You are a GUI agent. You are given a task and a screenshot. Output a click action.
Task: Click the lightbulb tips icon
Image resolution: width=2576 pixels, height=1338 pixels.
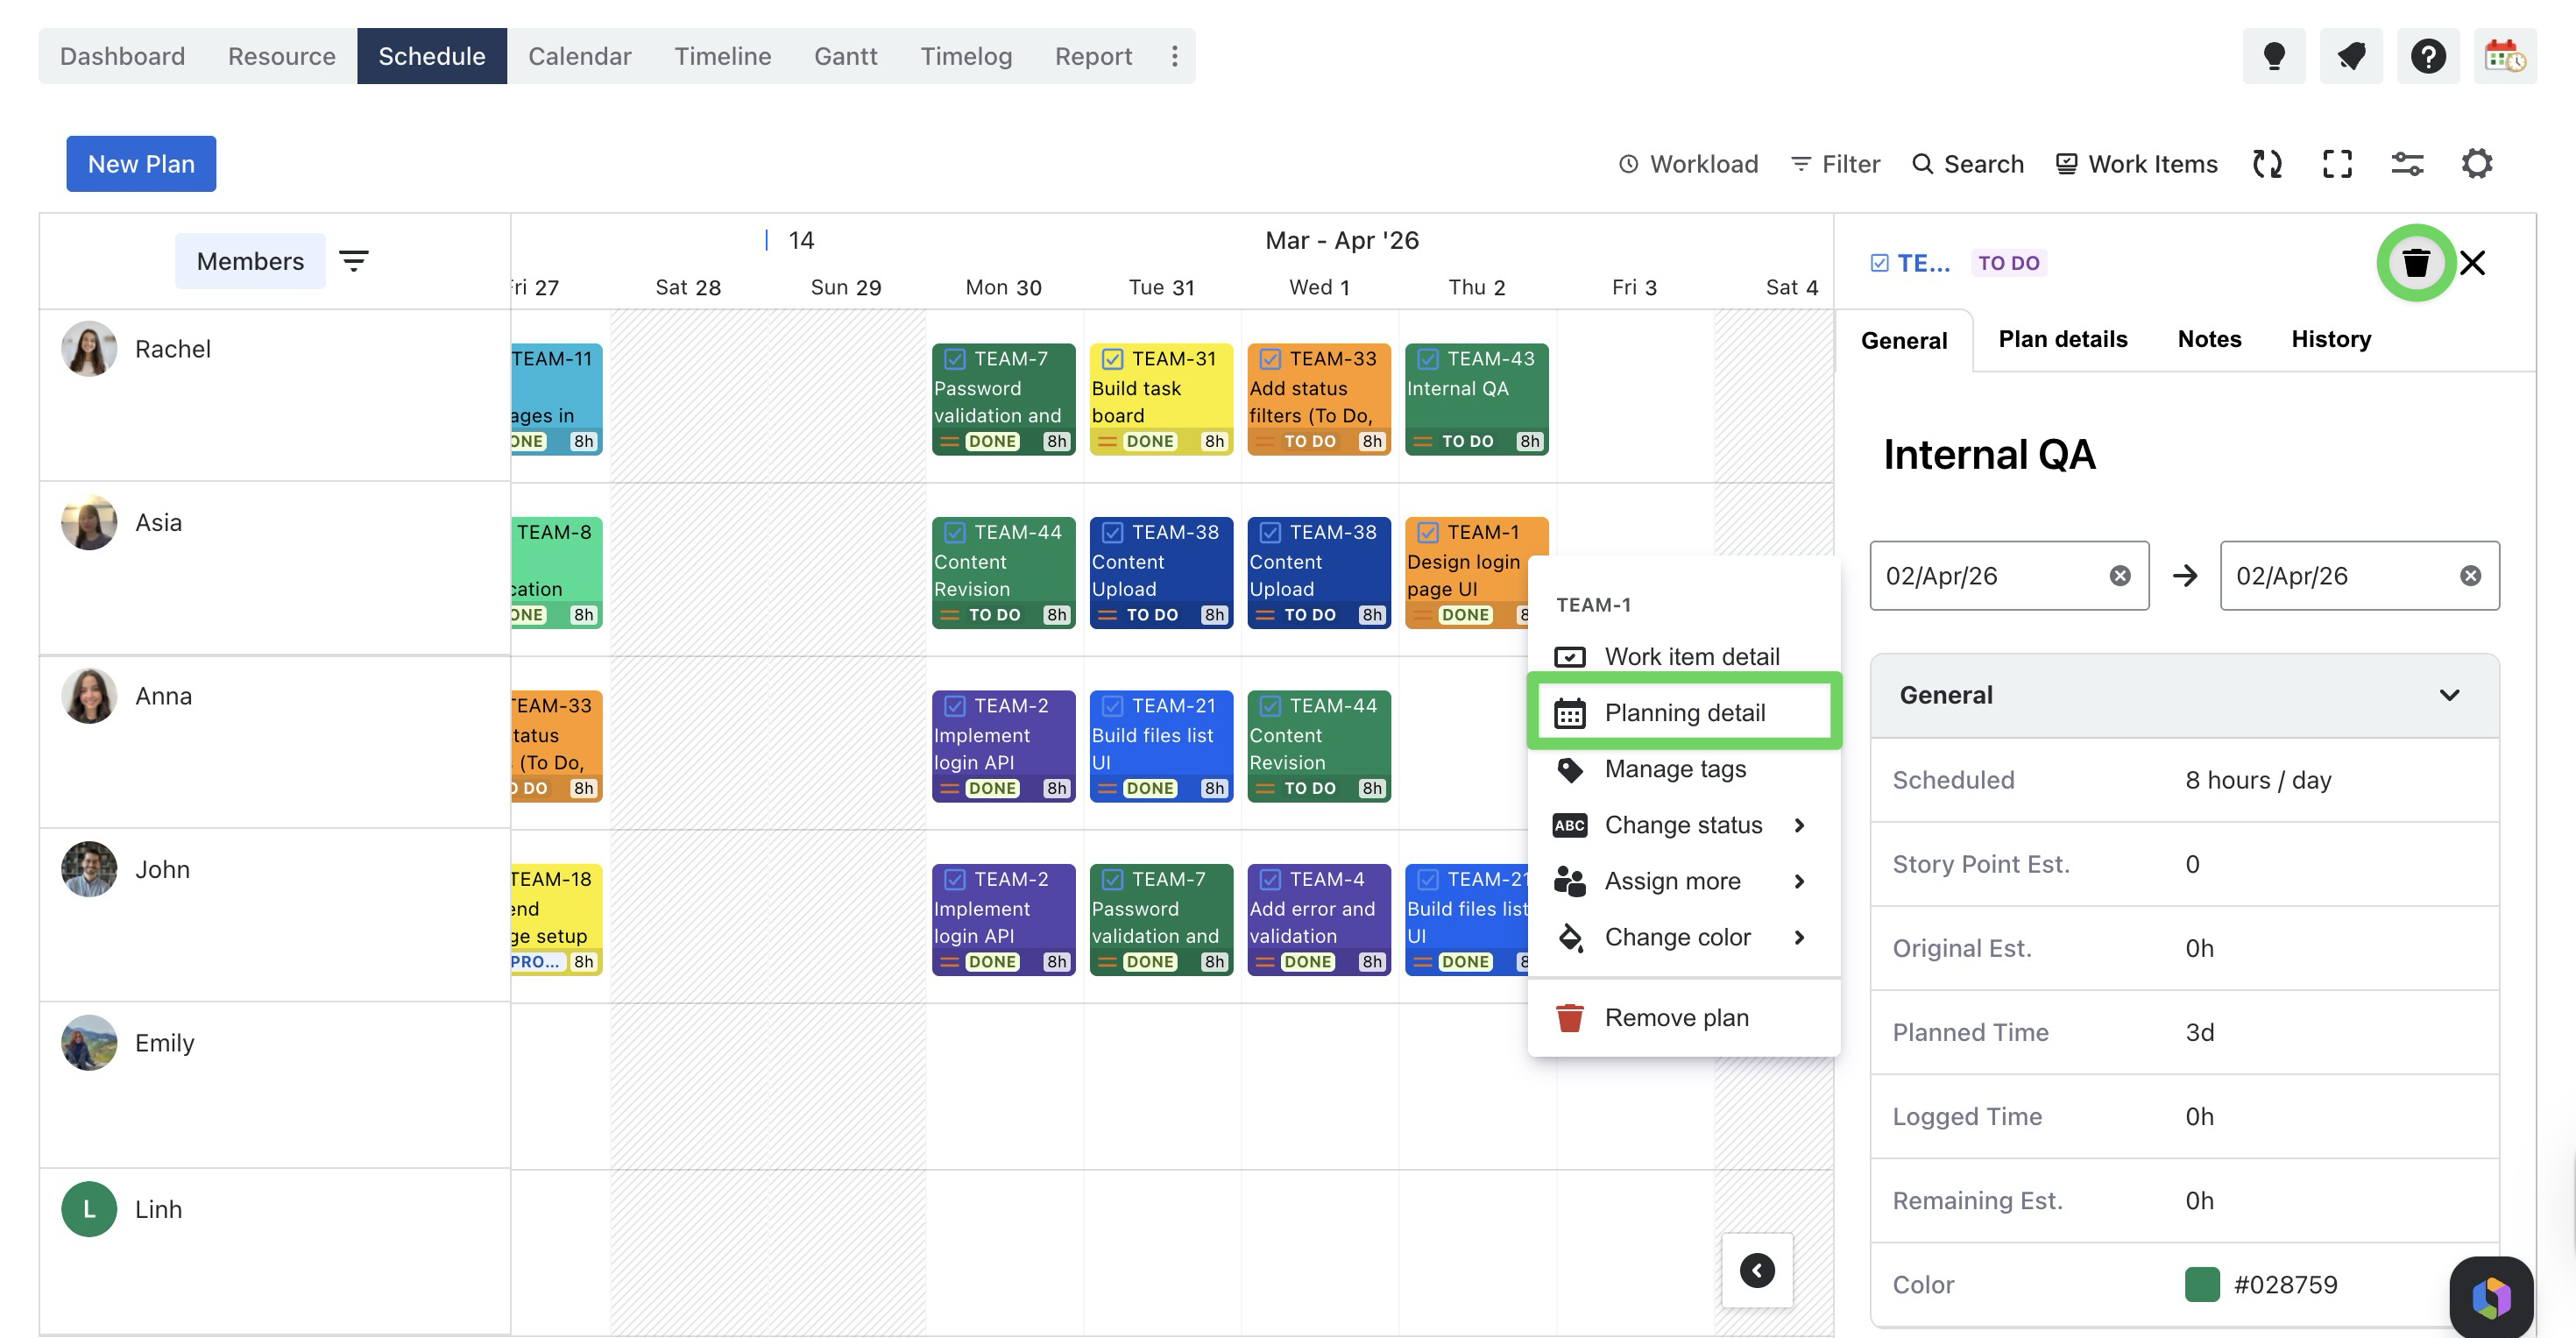(x=2273, y=56)
